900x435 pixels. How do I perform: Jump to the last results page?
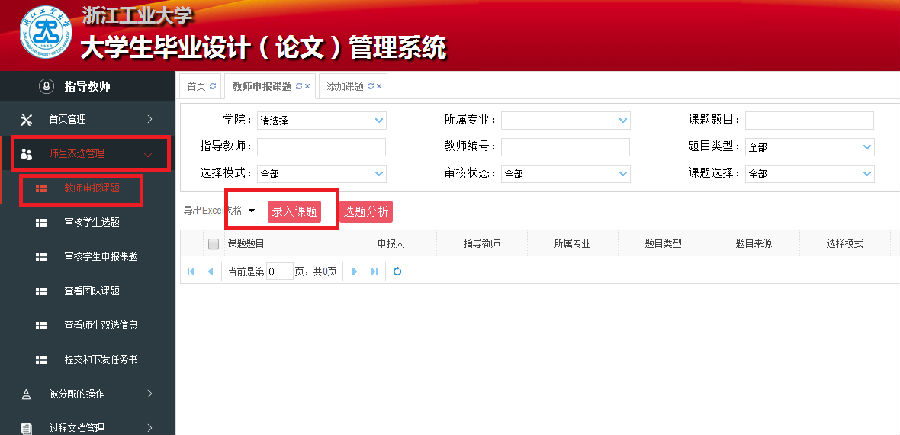pyautogui.click(x=374, y=271)
